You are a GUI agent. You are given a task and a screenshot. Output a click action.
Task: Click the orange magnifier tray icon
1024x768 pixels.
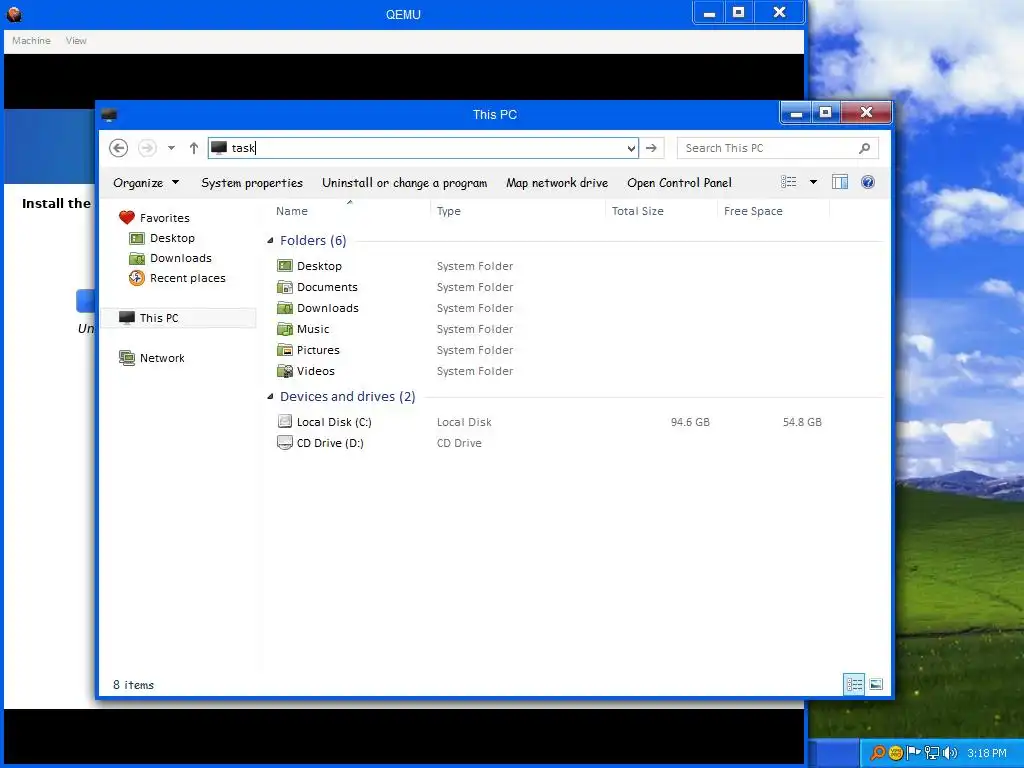[878, 753]
